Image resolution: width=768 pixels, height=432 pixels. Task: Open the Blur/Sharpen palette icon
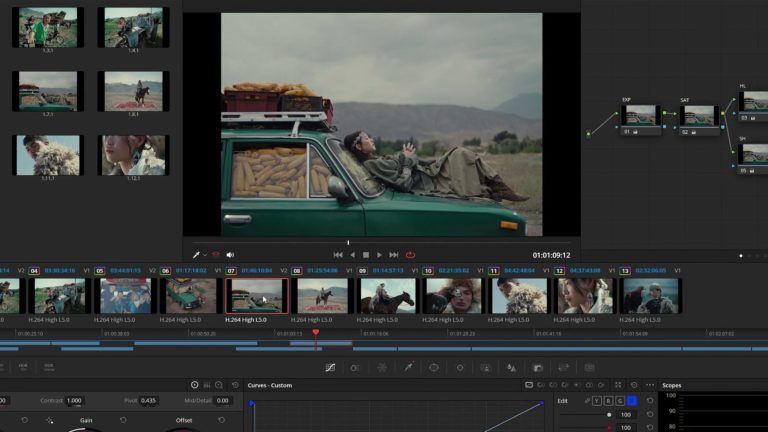(511, 367)
